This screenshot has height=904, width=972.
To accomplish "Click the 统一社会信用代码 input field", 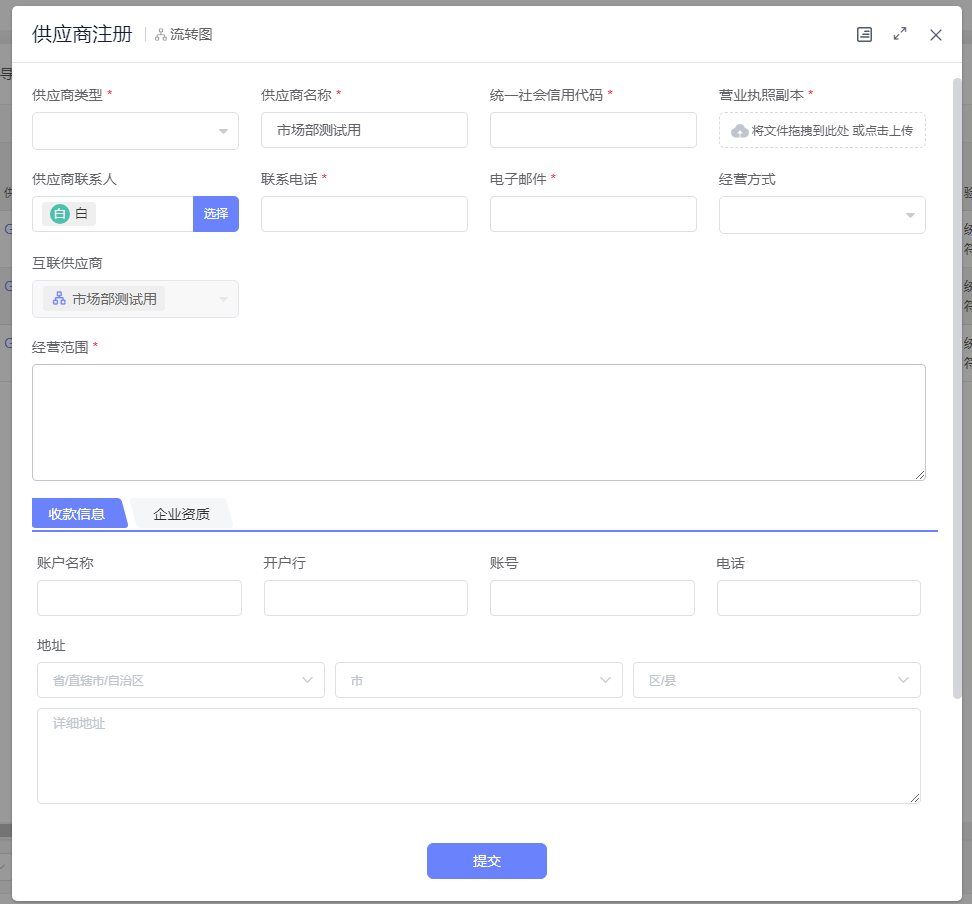I will 593,130.
